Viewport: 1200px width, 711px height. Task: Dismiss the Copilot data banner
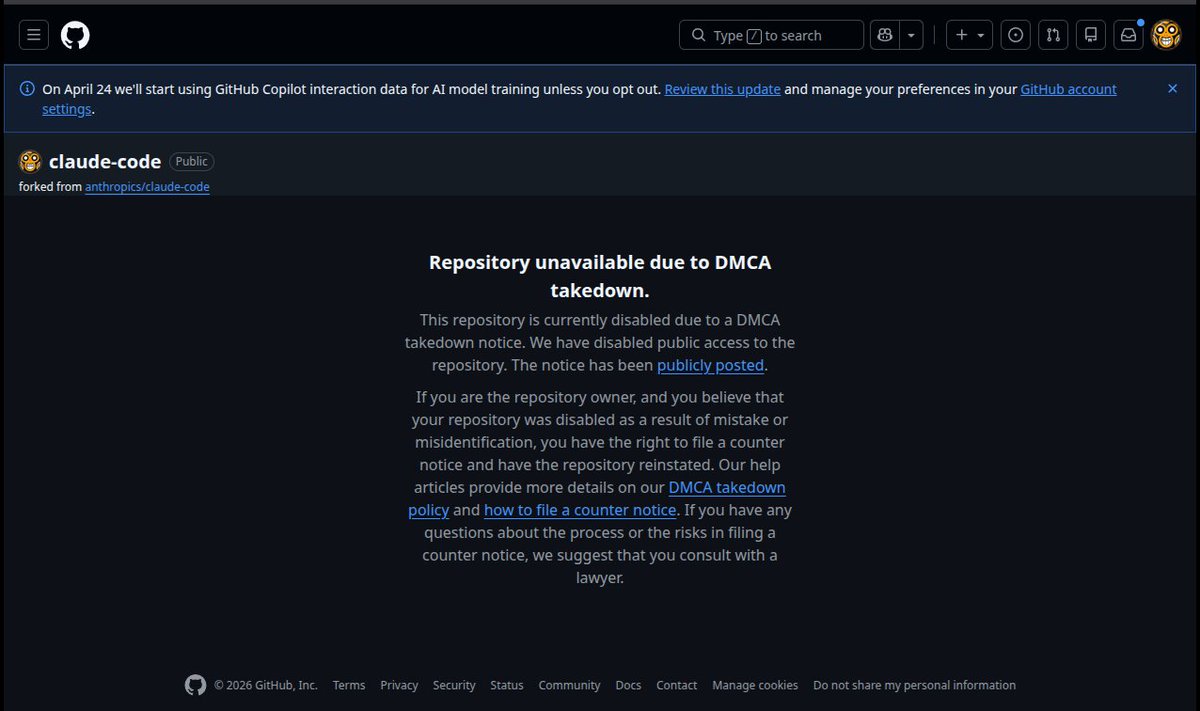[1172, 89]
